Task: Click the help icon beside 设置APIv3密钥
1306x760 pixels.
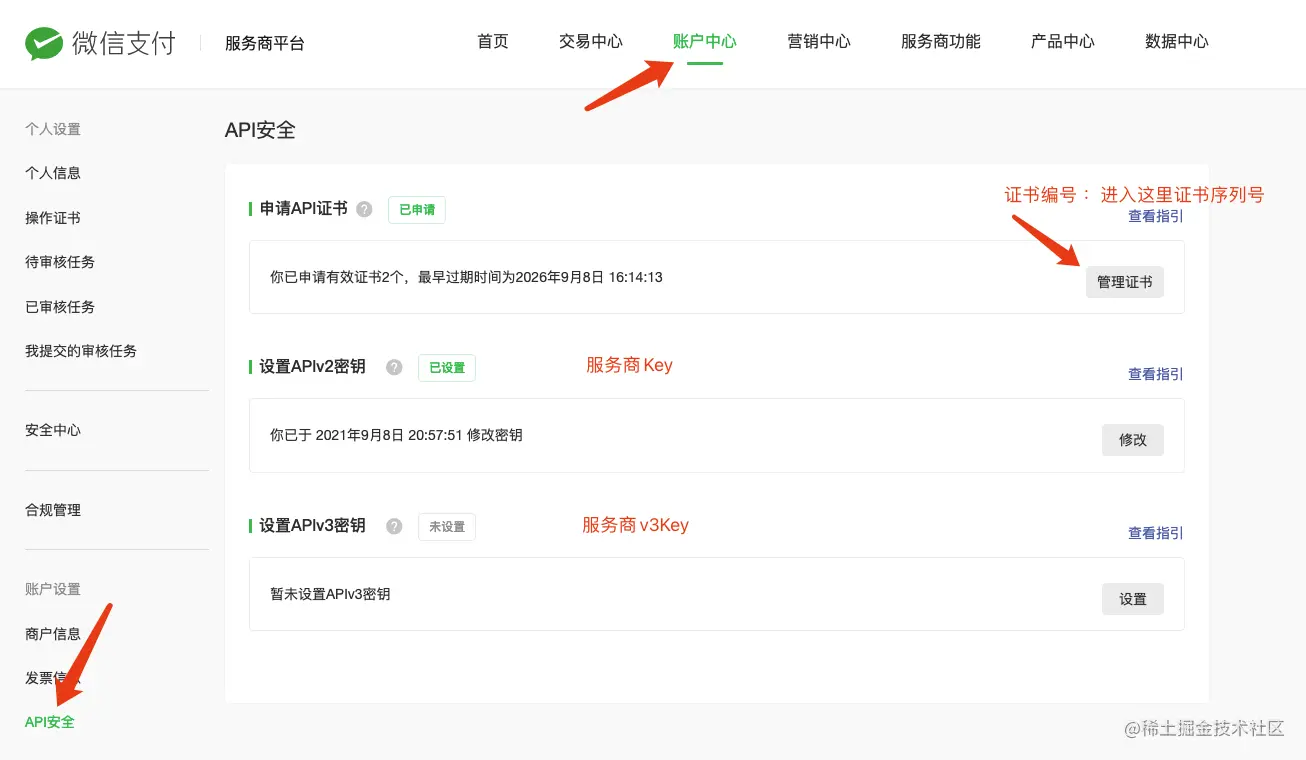Action: (394, 526)
